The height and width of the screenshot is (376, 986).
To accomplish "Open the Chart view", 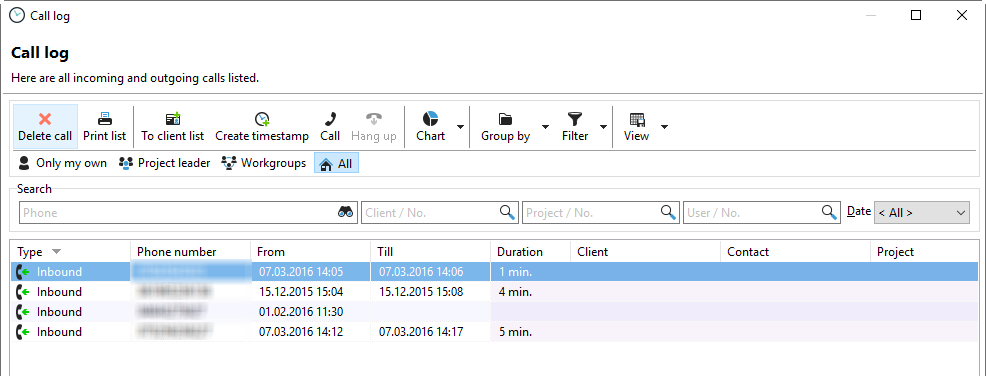I will (430, 126).
